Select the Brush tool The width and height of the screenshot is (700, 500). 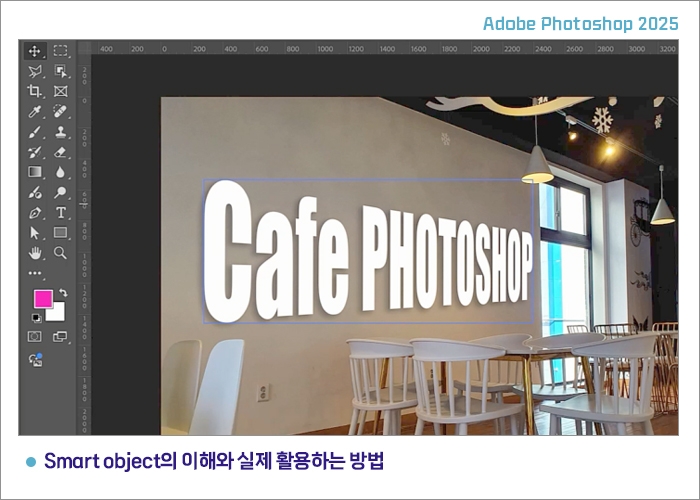click(35, 132)
